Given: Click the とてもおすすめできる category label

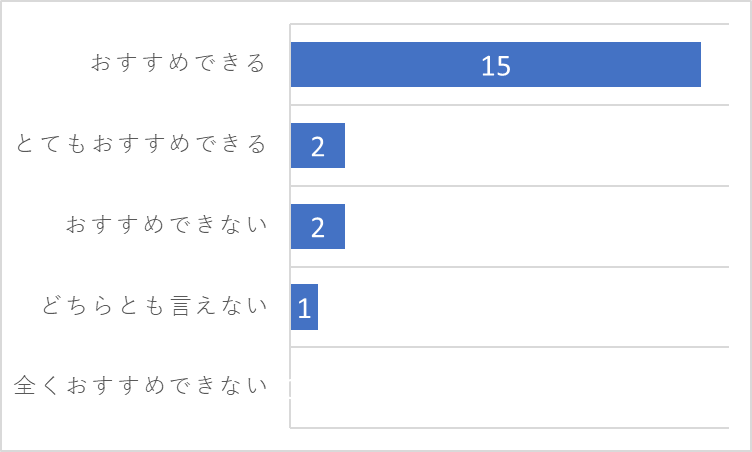Looking at the screenshot, I should (x=141, y=144).
